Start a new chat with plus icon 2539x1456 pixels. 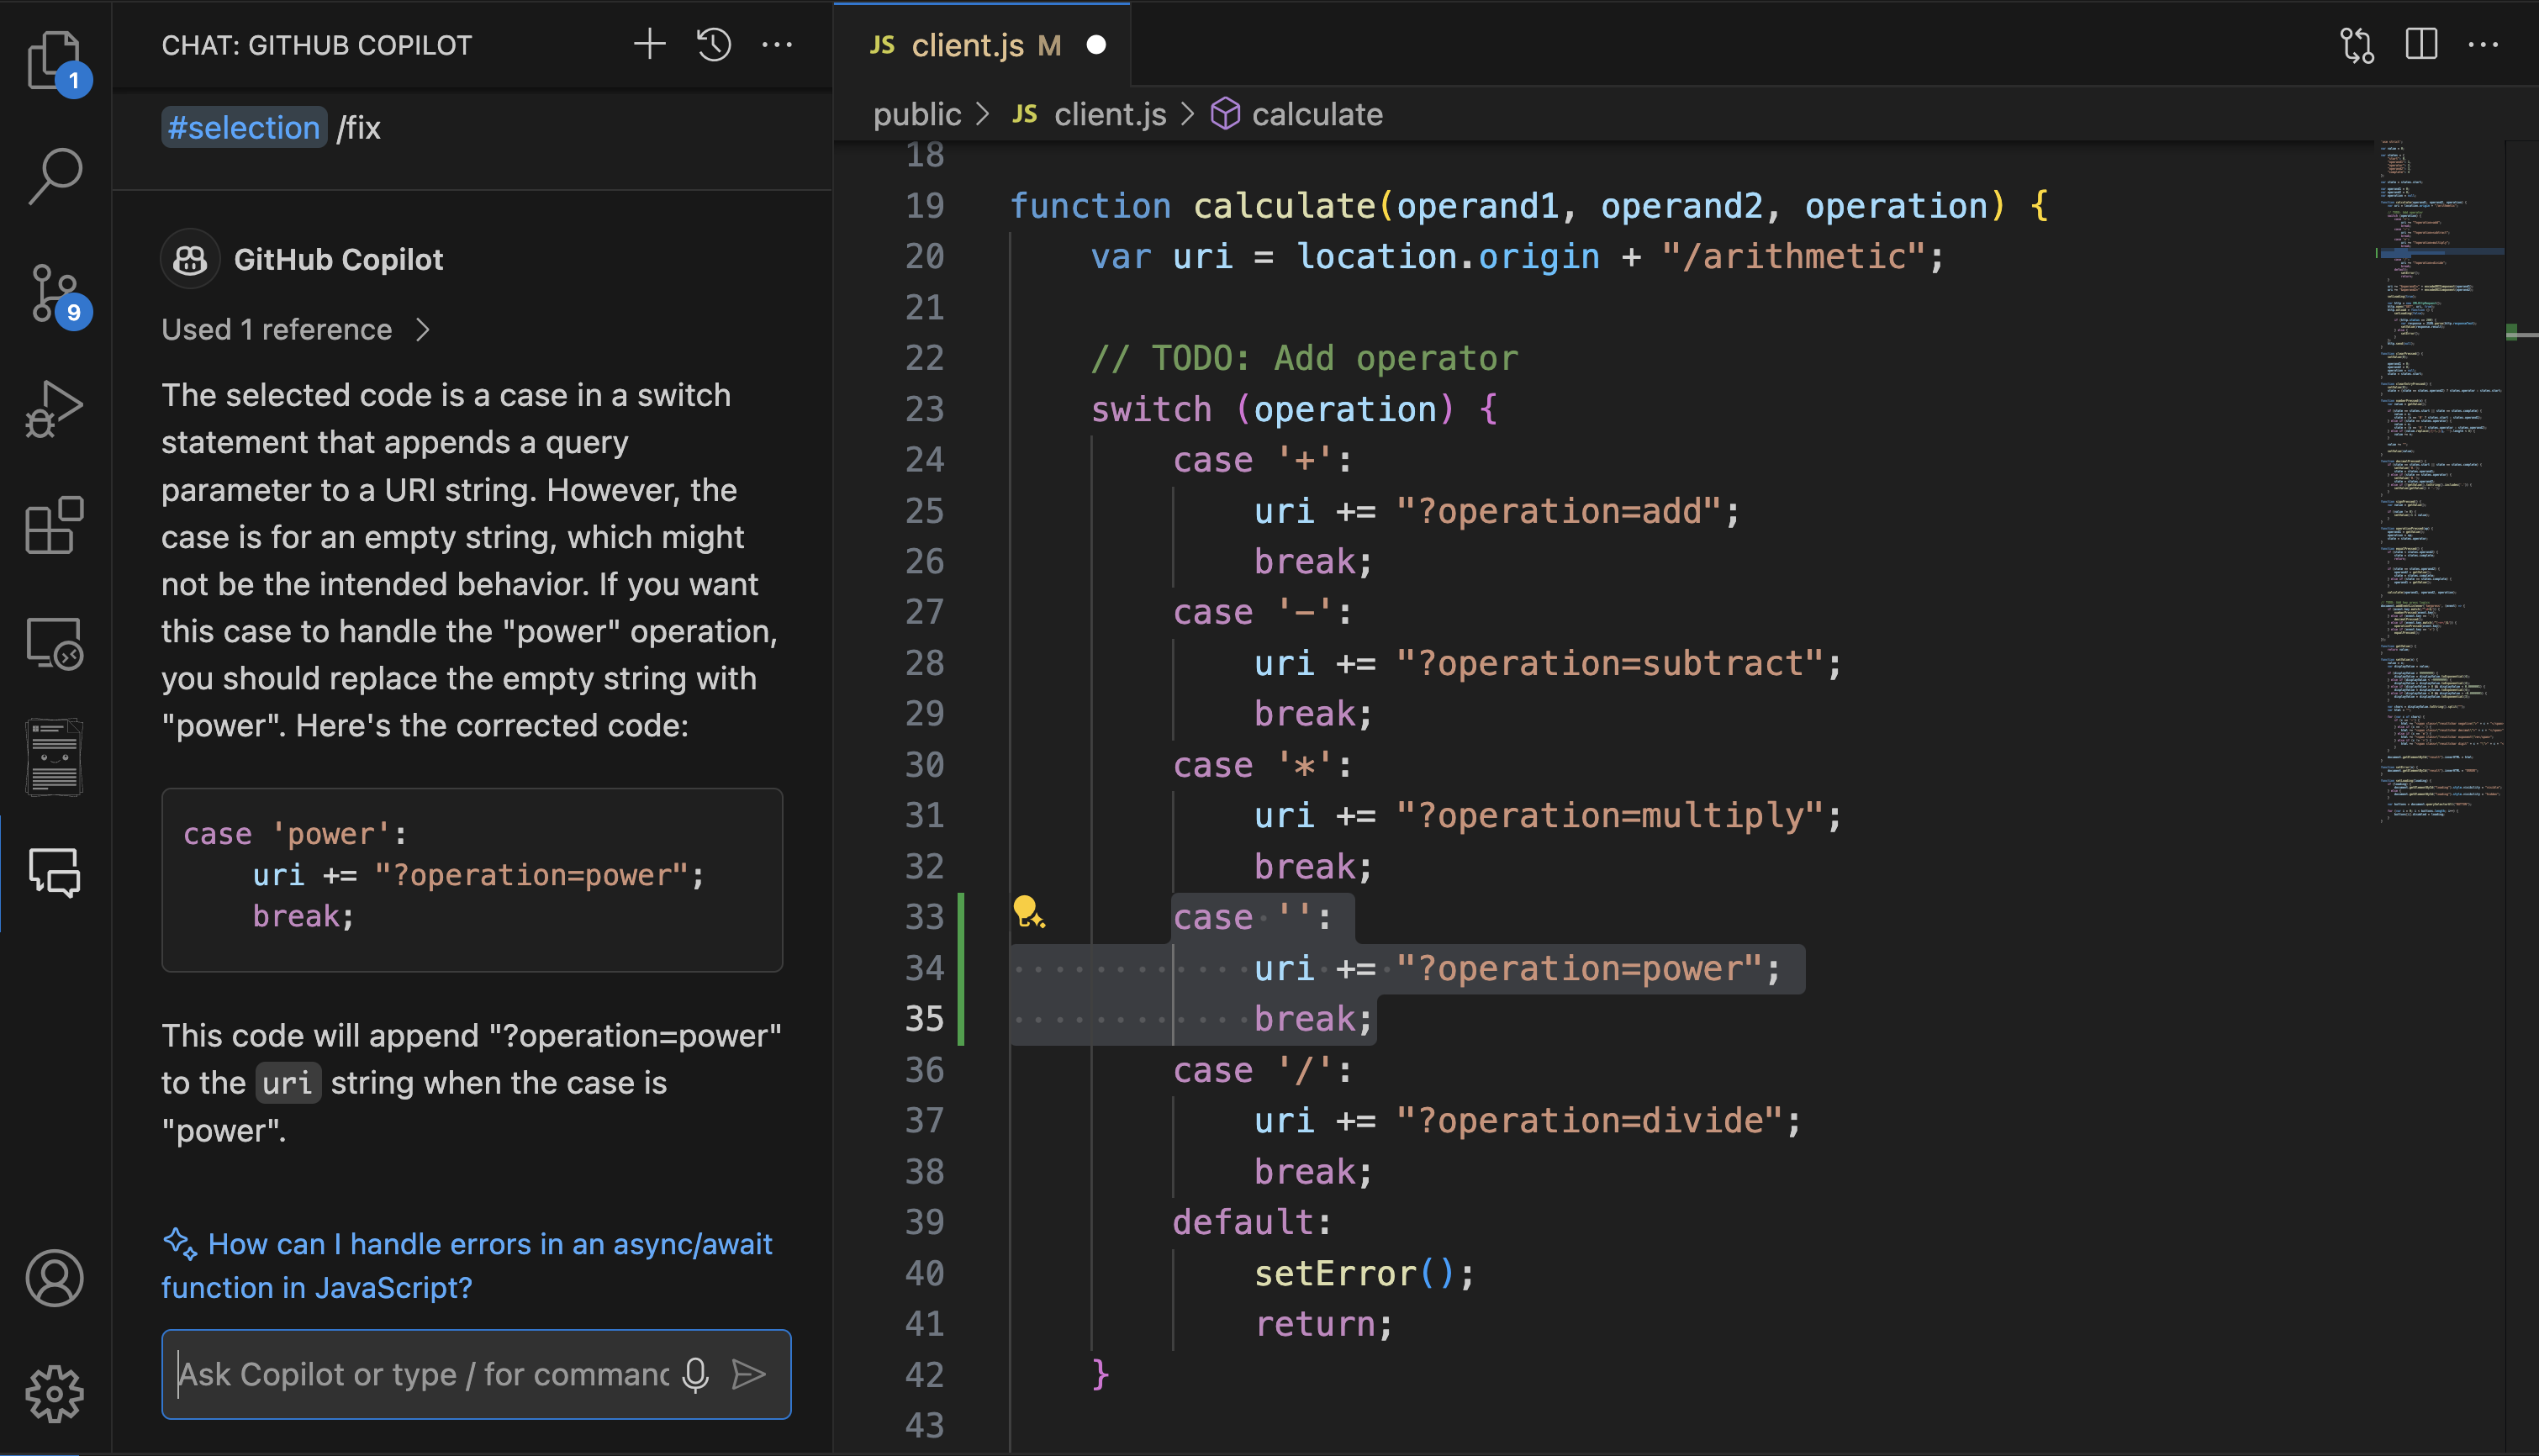pos(649,45)
